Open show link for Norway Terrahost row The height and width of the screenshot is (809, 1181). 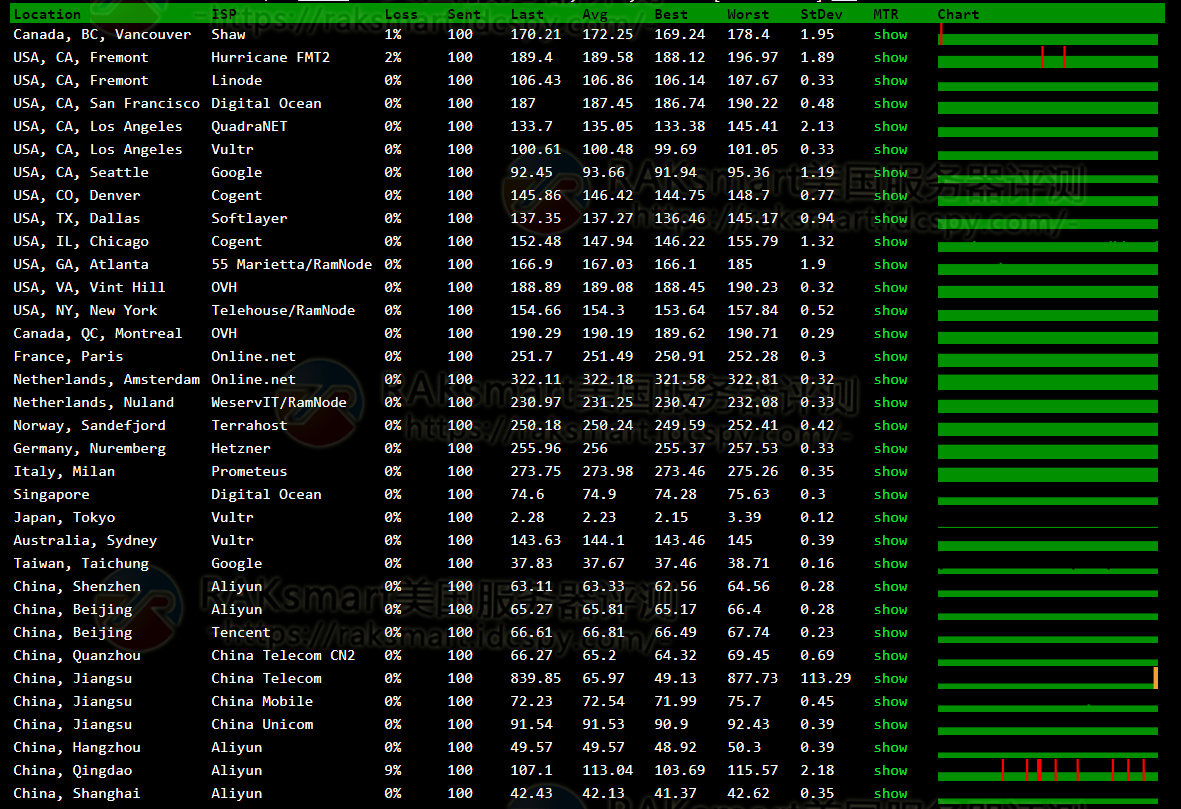890,425
